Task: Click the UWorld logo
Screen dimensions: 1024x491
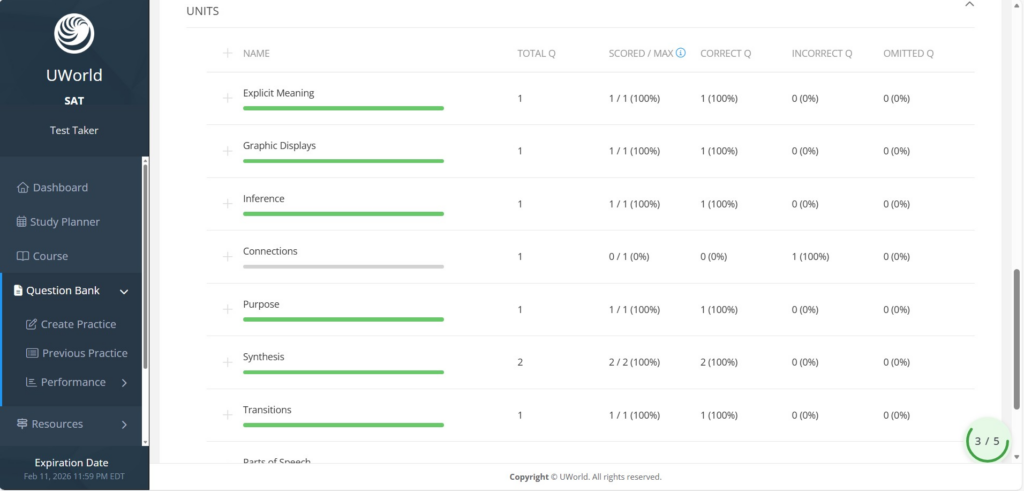Action: coord(74,33)
